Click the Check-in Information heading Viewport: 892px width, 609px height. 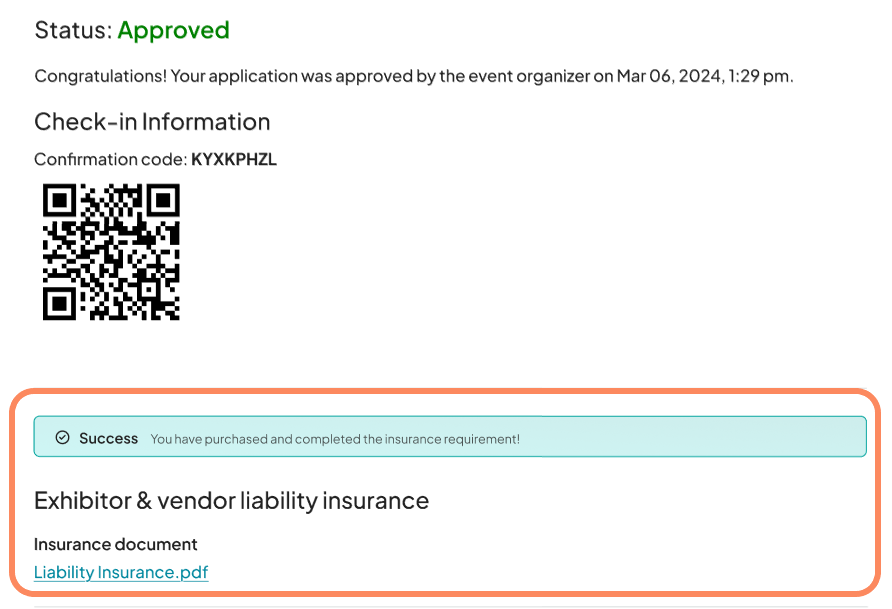pos(152,122)
